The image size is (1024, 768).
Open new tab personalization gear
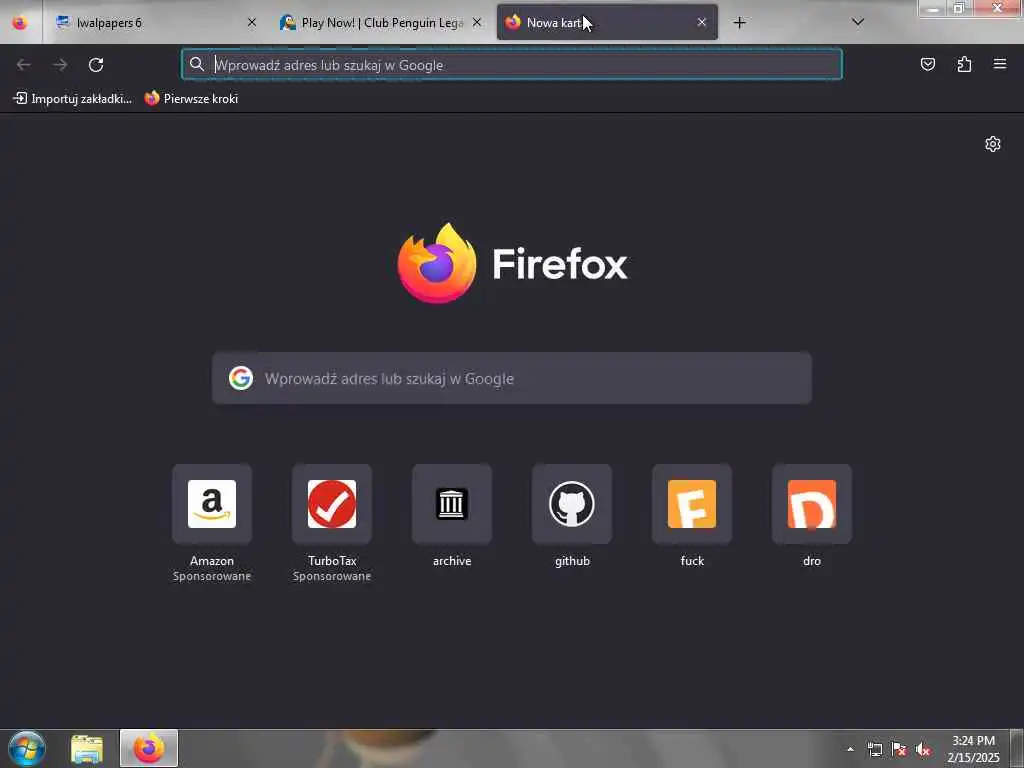[x=993, y=144]
